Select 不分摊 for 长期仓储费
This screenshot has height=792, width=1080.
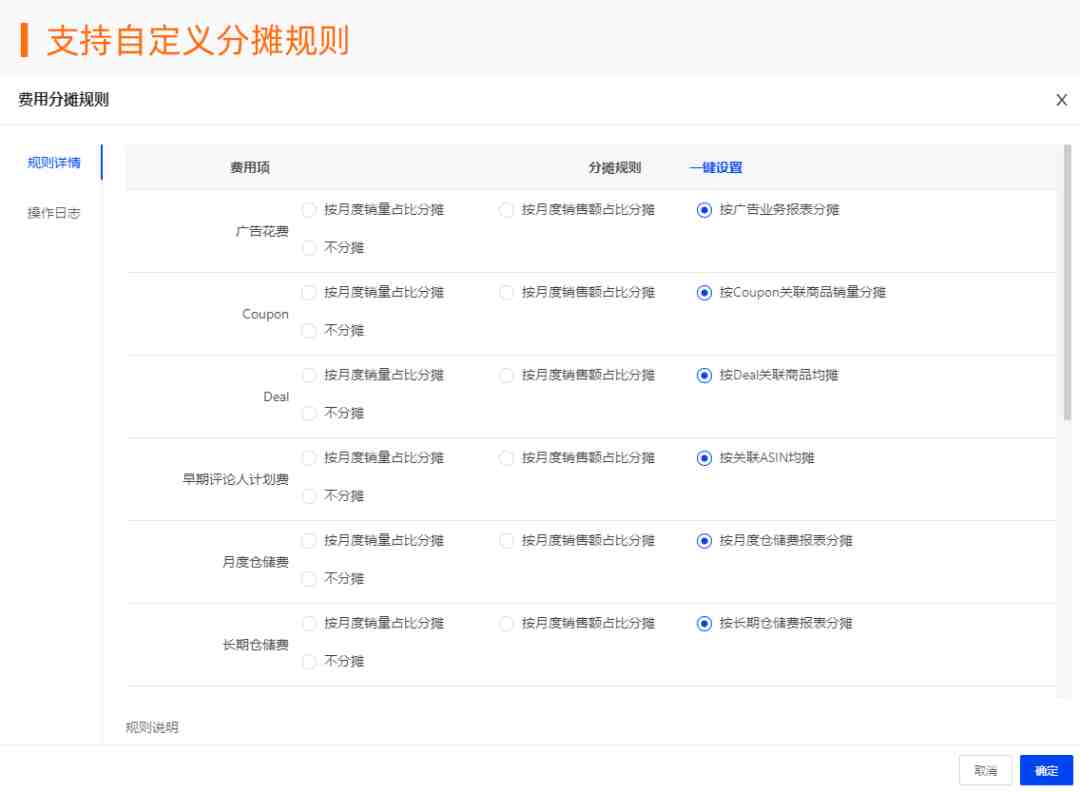tap(309, 661)
